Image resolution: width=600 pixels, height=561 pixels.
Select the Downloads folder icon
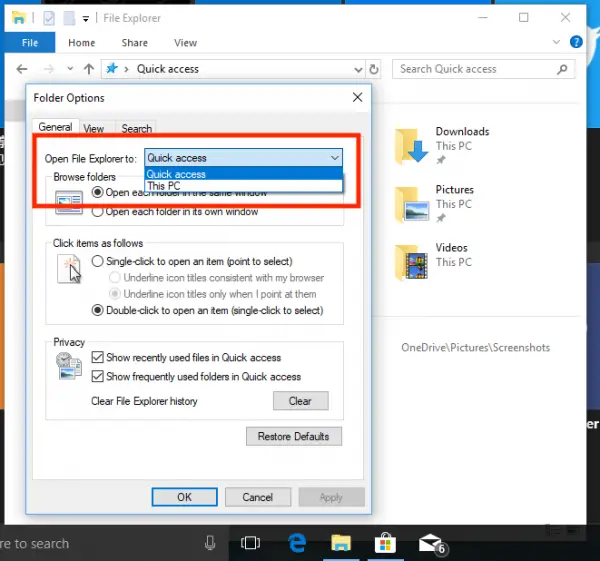pos(412,146)
